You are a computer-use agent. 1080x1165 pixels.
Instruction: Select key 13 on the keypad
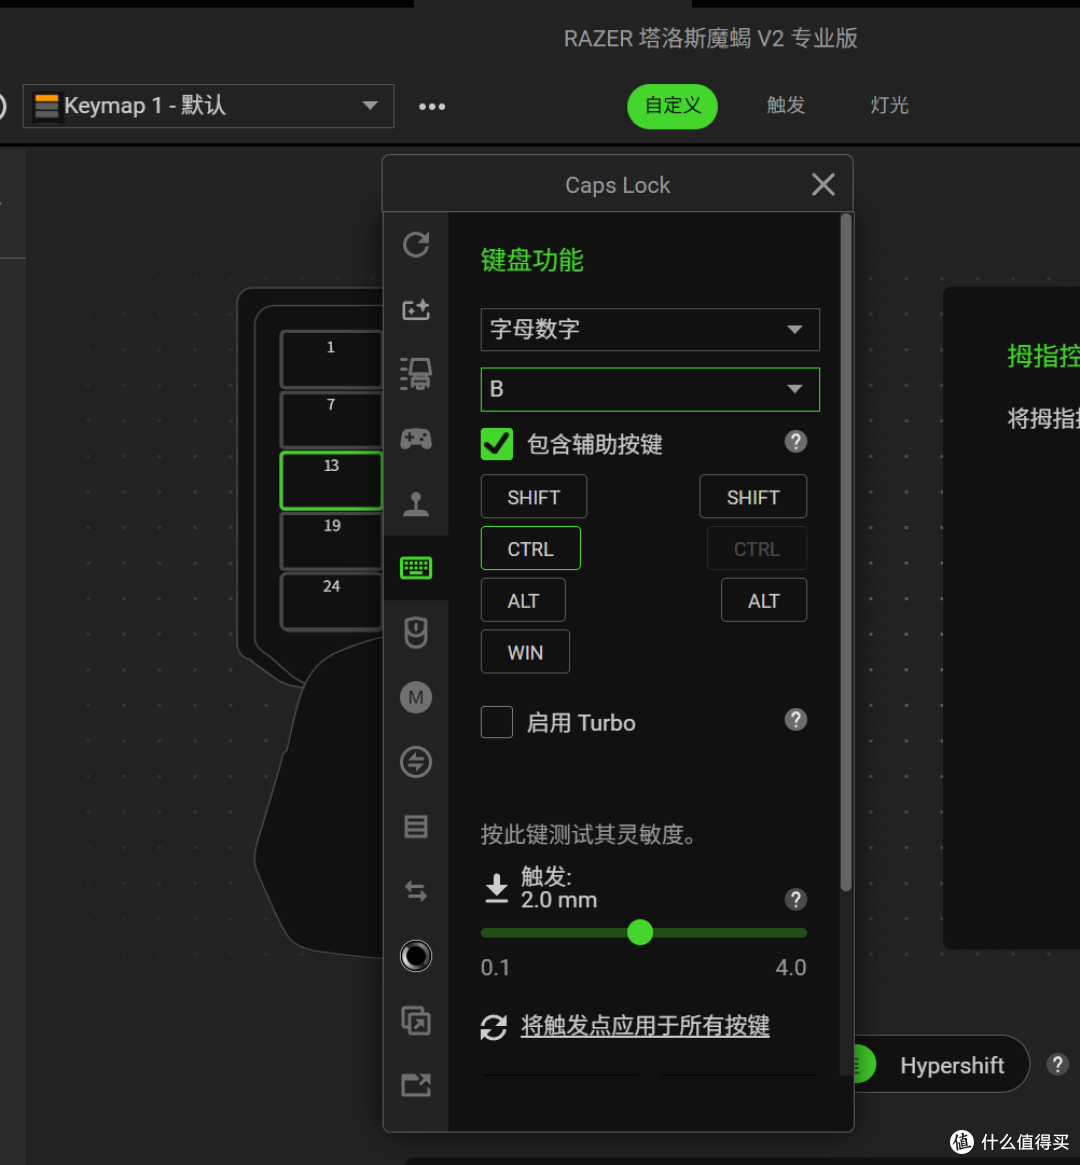point(331,480)
